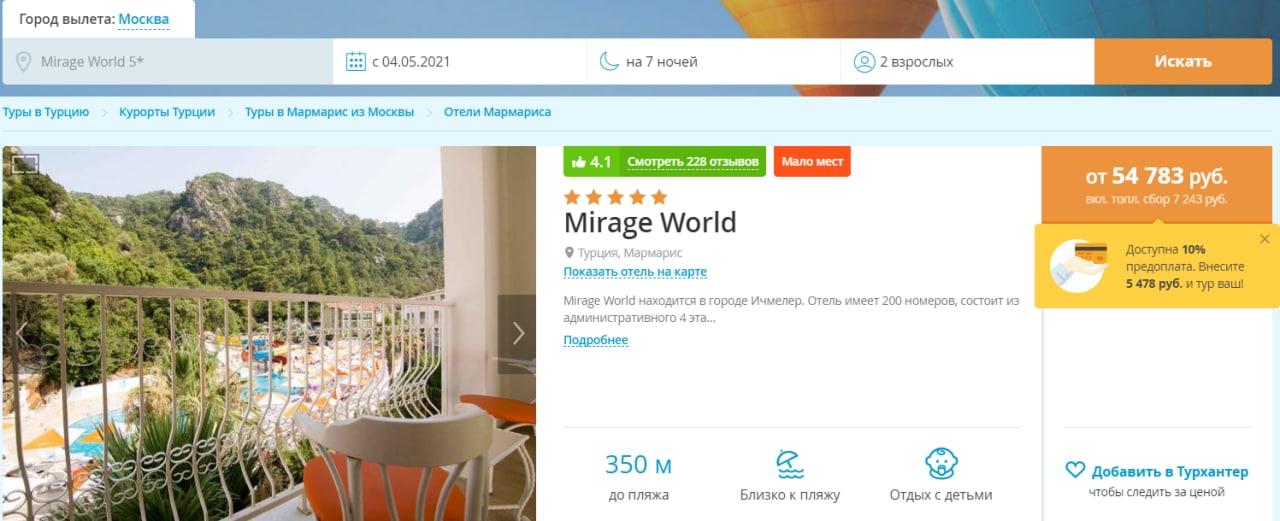Click the Город вылета label
The height and width of the screenshot is (521, 1280).
[x=65, y=19]
